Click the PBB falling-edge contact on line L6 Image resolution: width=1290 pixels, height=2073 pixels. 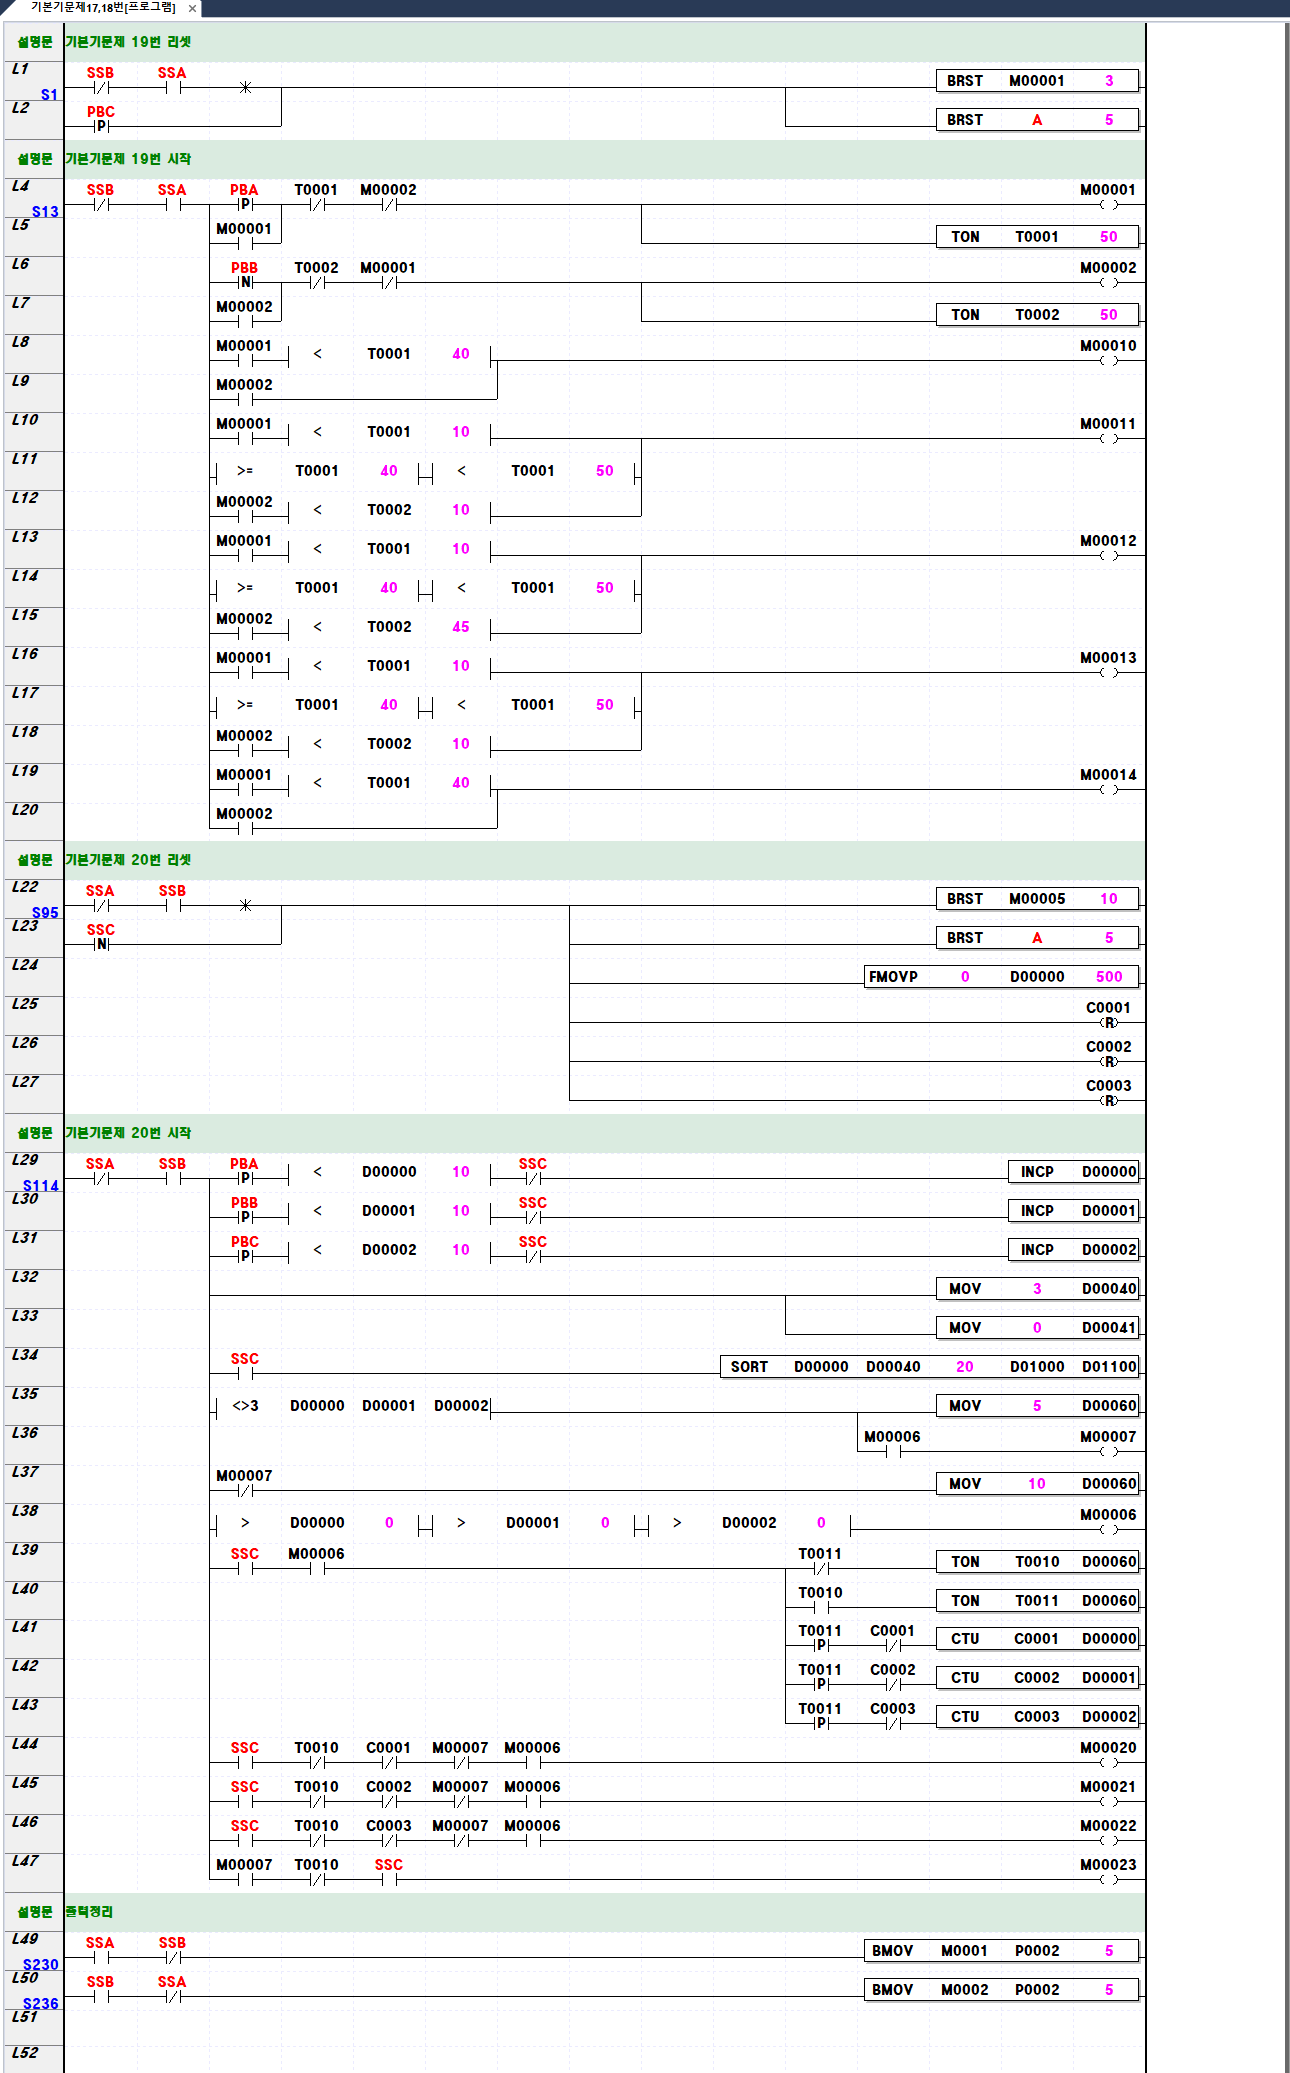pos(245,281)
